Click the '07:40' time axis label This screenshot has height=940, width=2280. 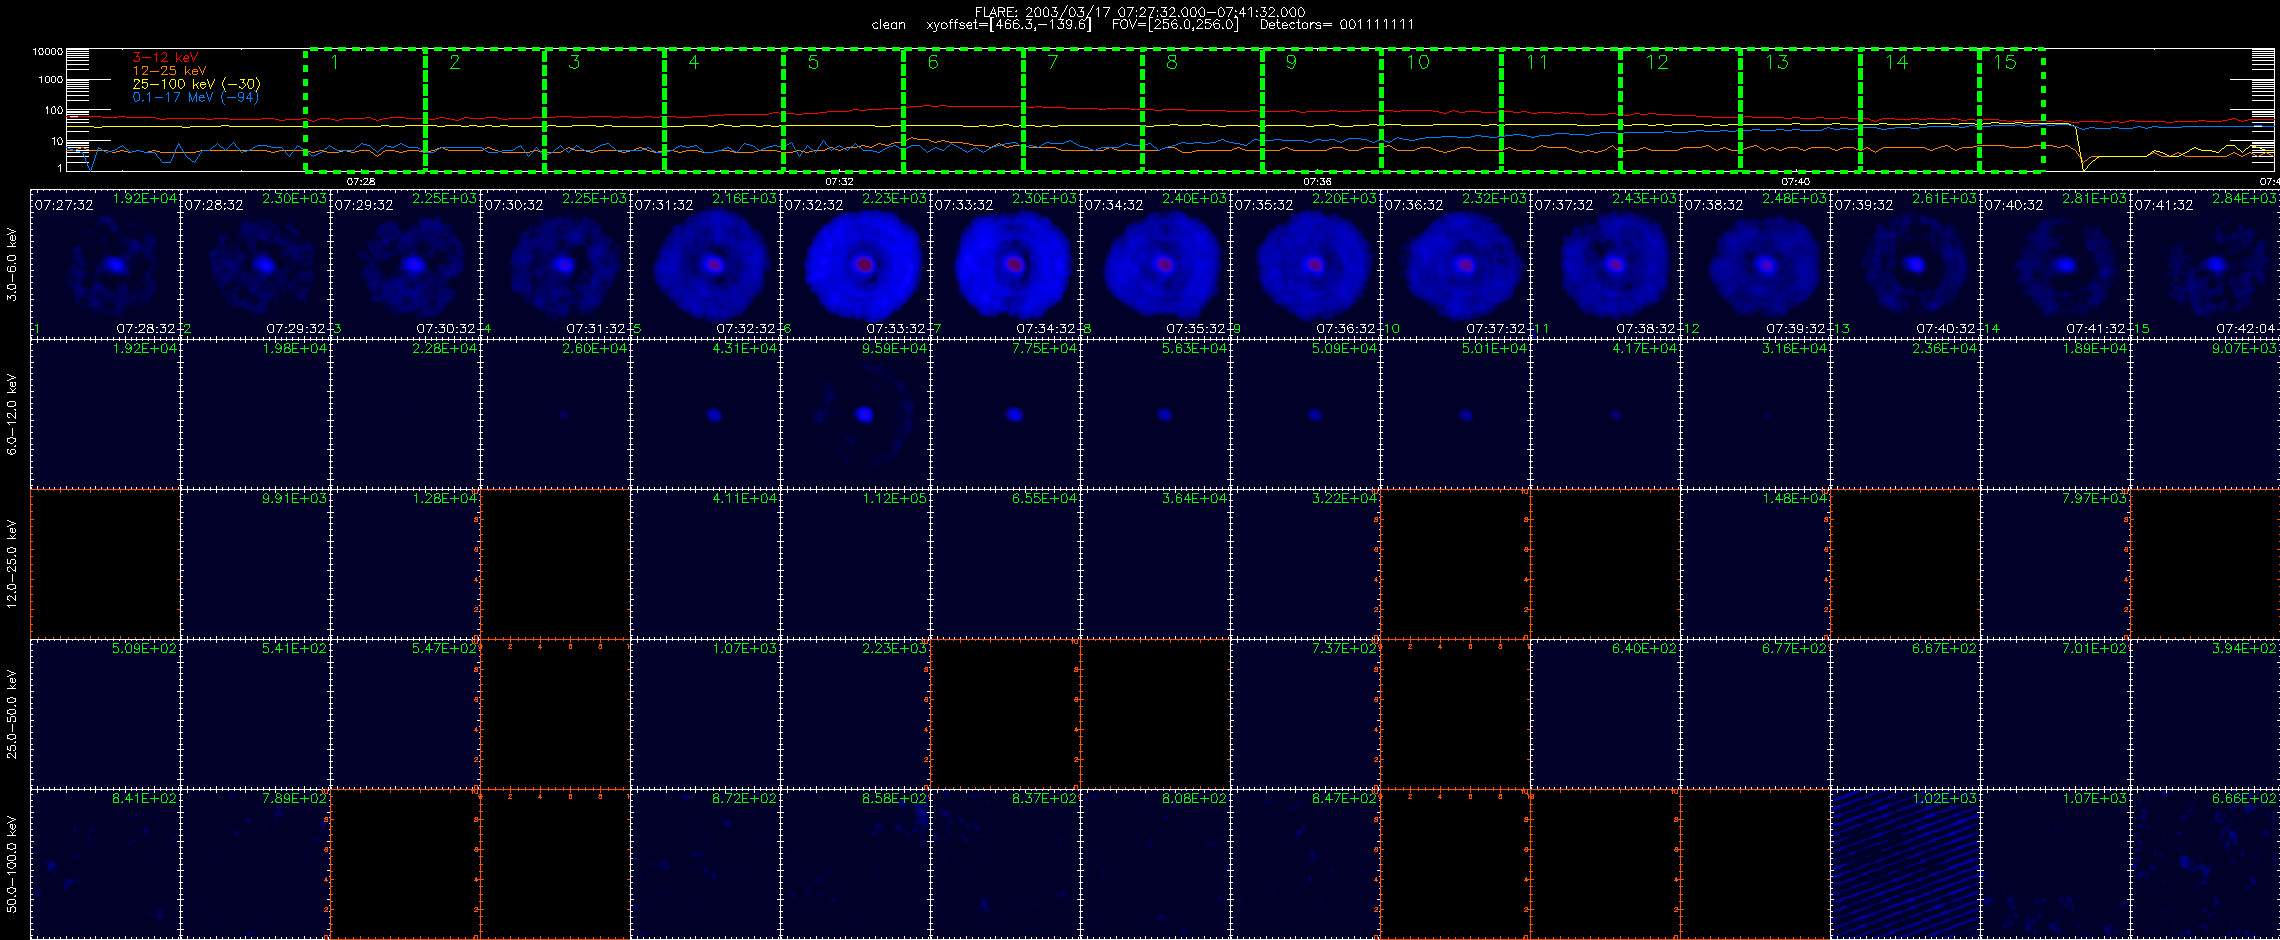[x=1796, y=182]
